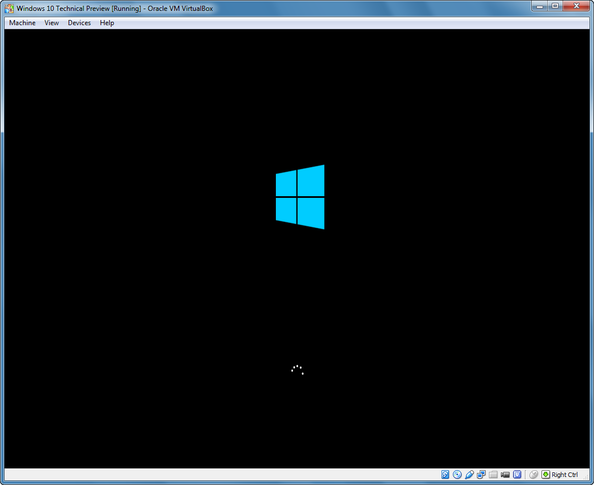The image size is (594, 485).
Task: Maximize the VirtualBox window
Action: 555,6
